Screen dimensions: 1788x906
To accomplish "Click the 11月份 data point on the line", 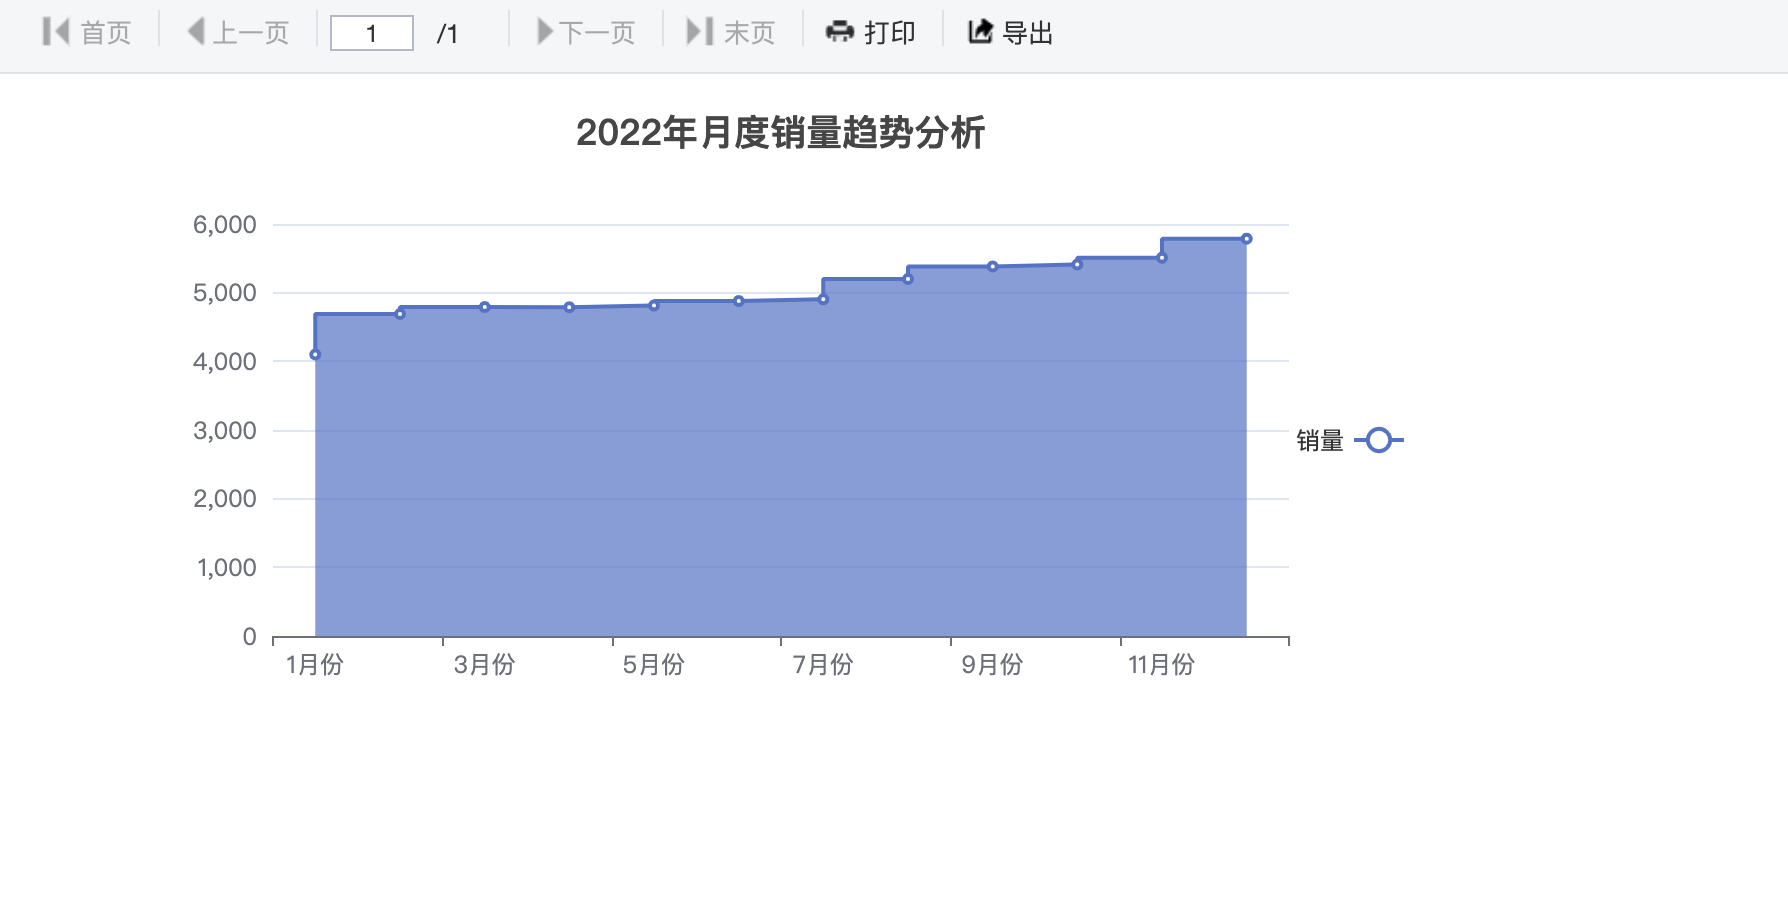I will pyautogui.click(x=1162, y=258).
